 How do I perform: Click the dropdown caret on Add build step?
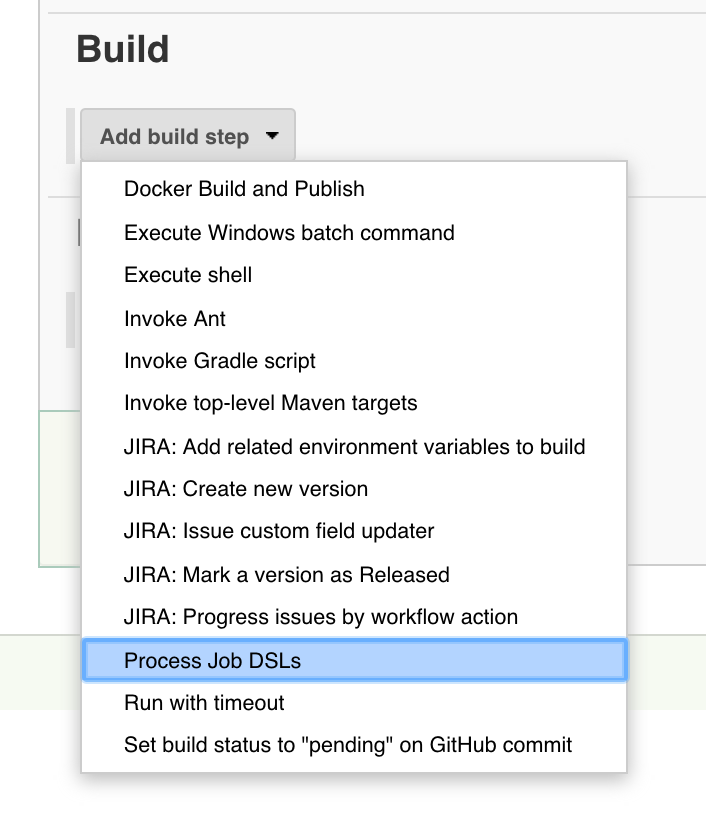tap(272, 134)
